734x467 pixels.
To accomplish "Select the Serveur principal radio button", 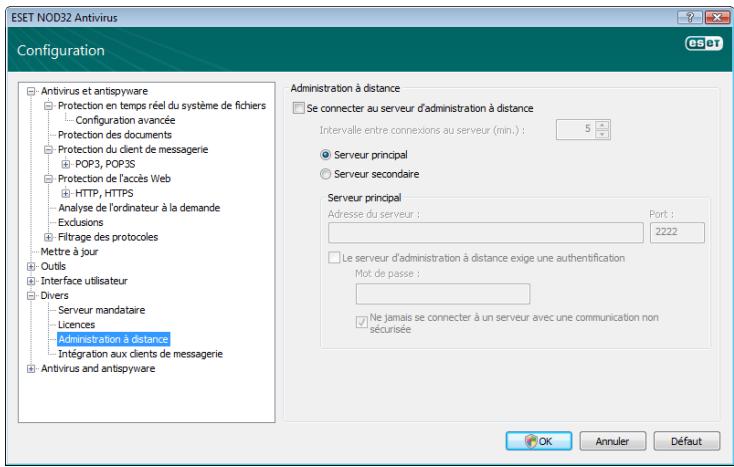I will click(325, 155).
